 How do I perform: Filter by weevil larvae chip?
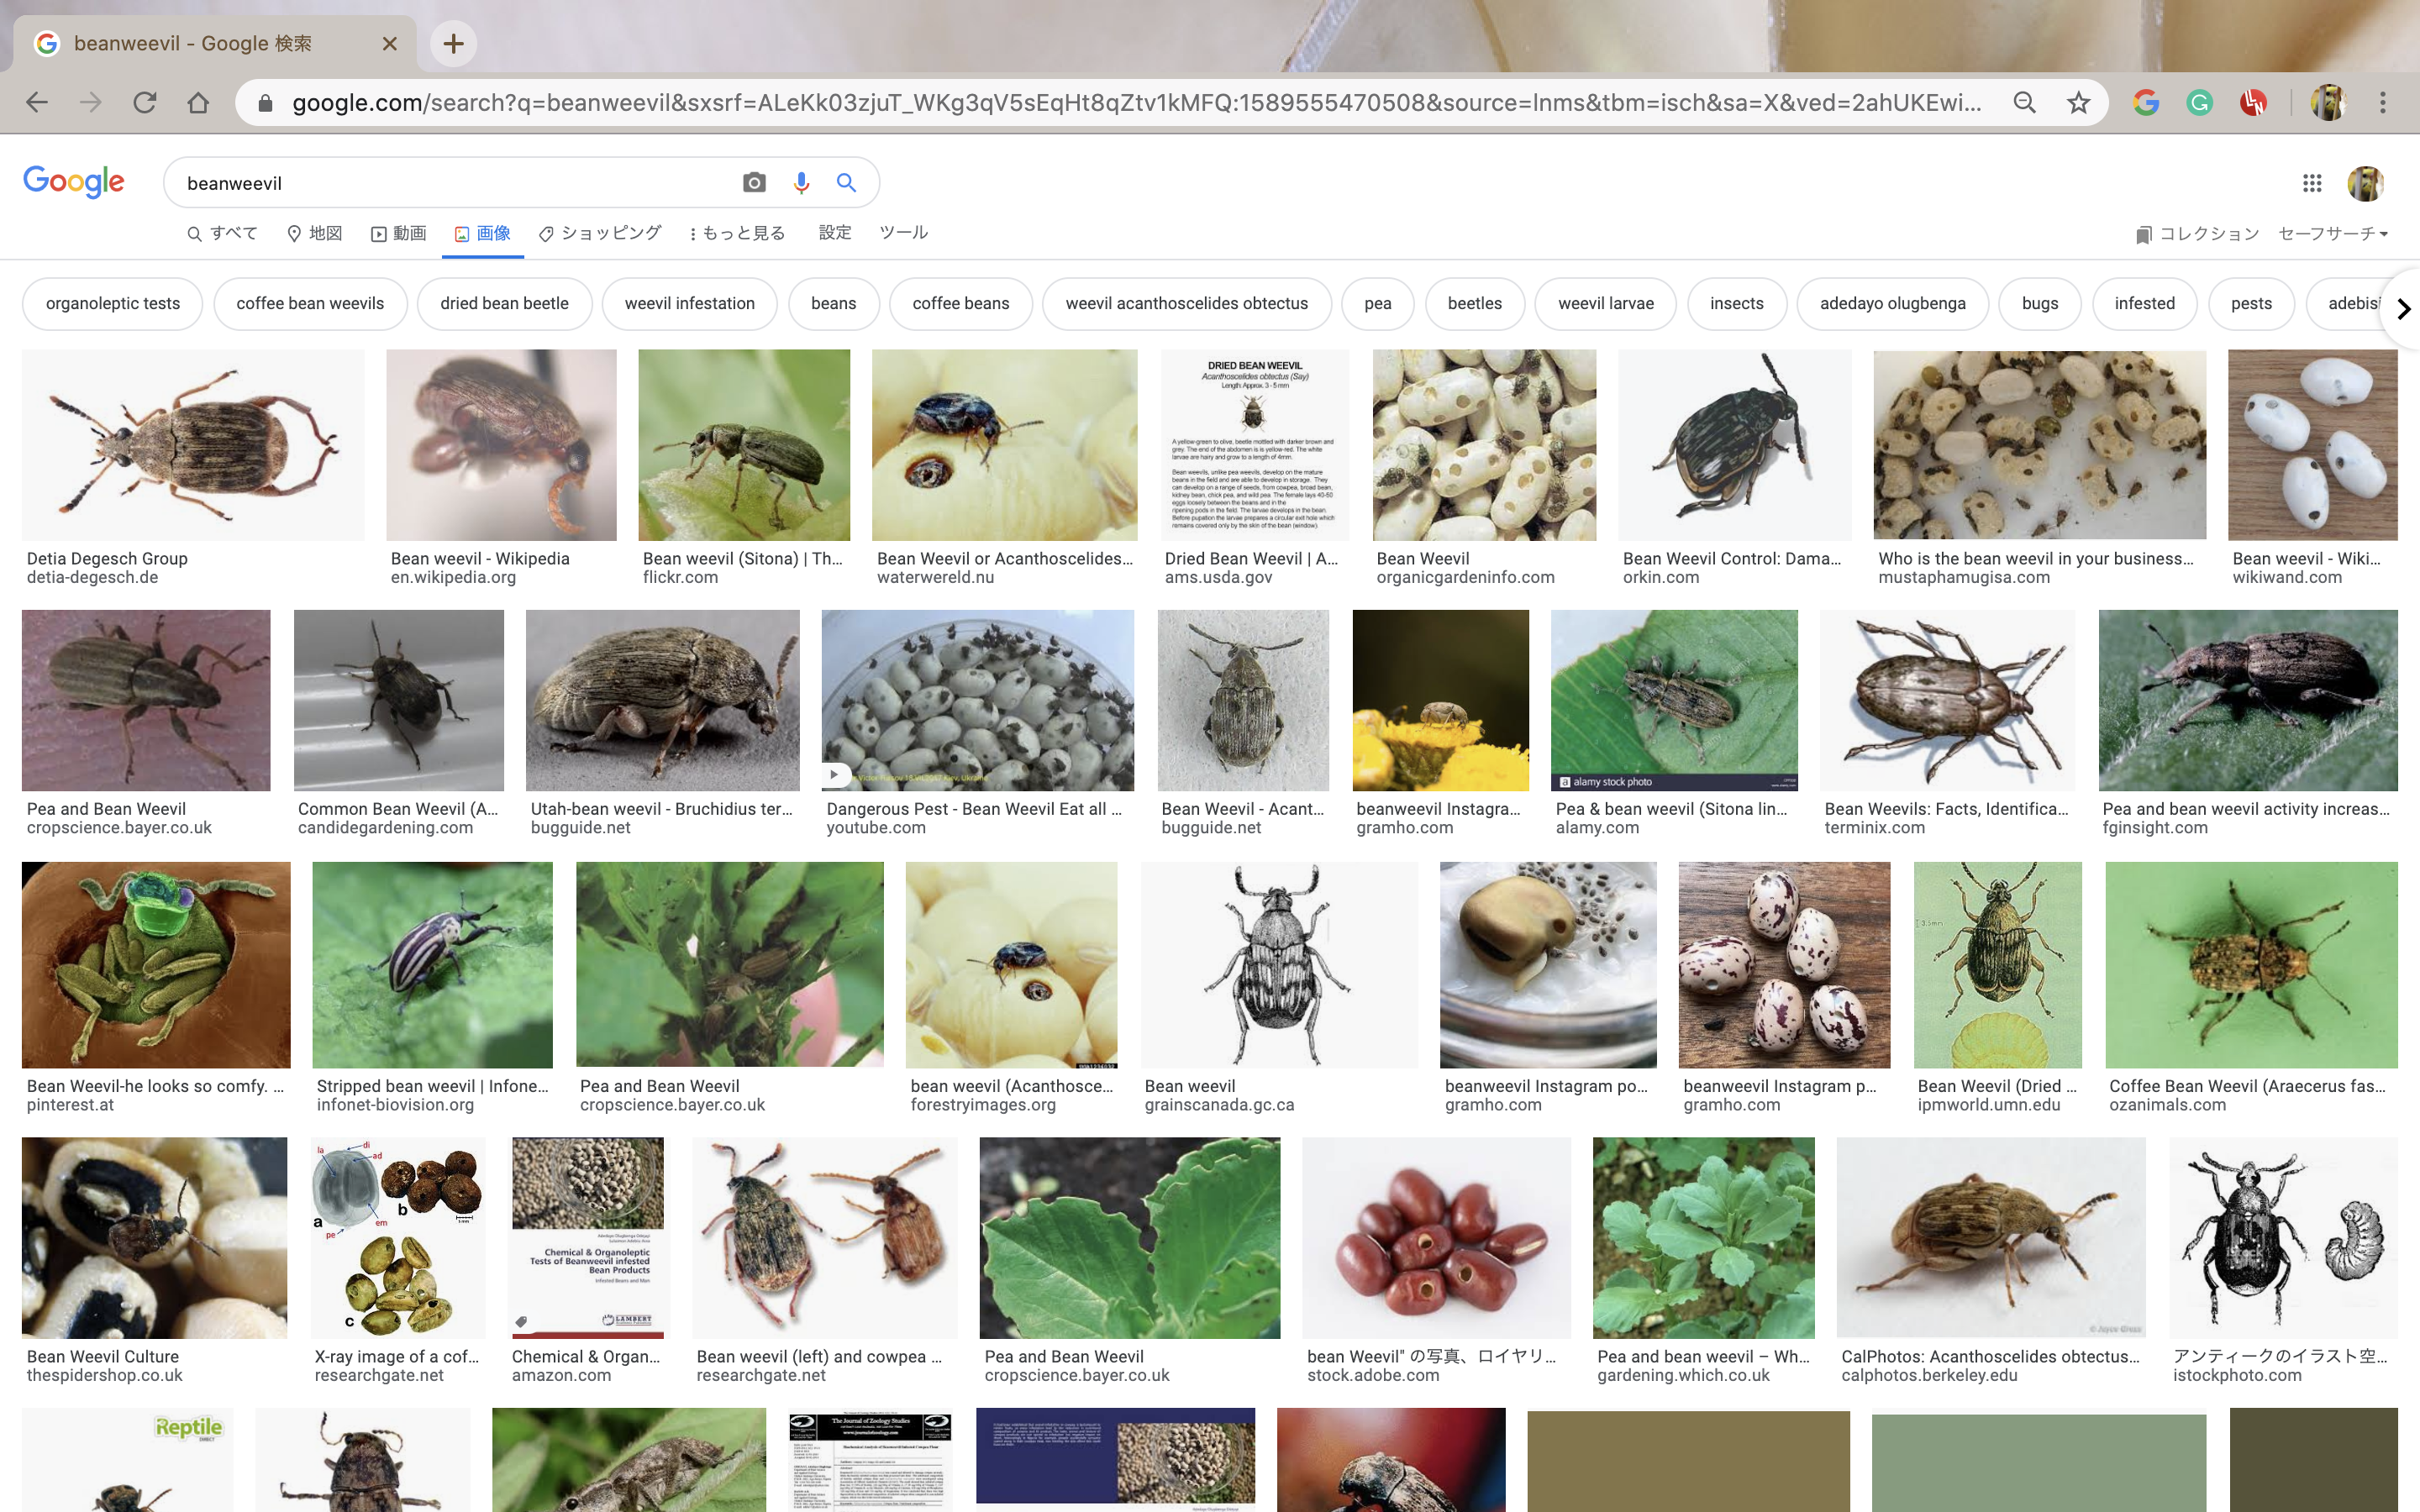coord(1605,303)
